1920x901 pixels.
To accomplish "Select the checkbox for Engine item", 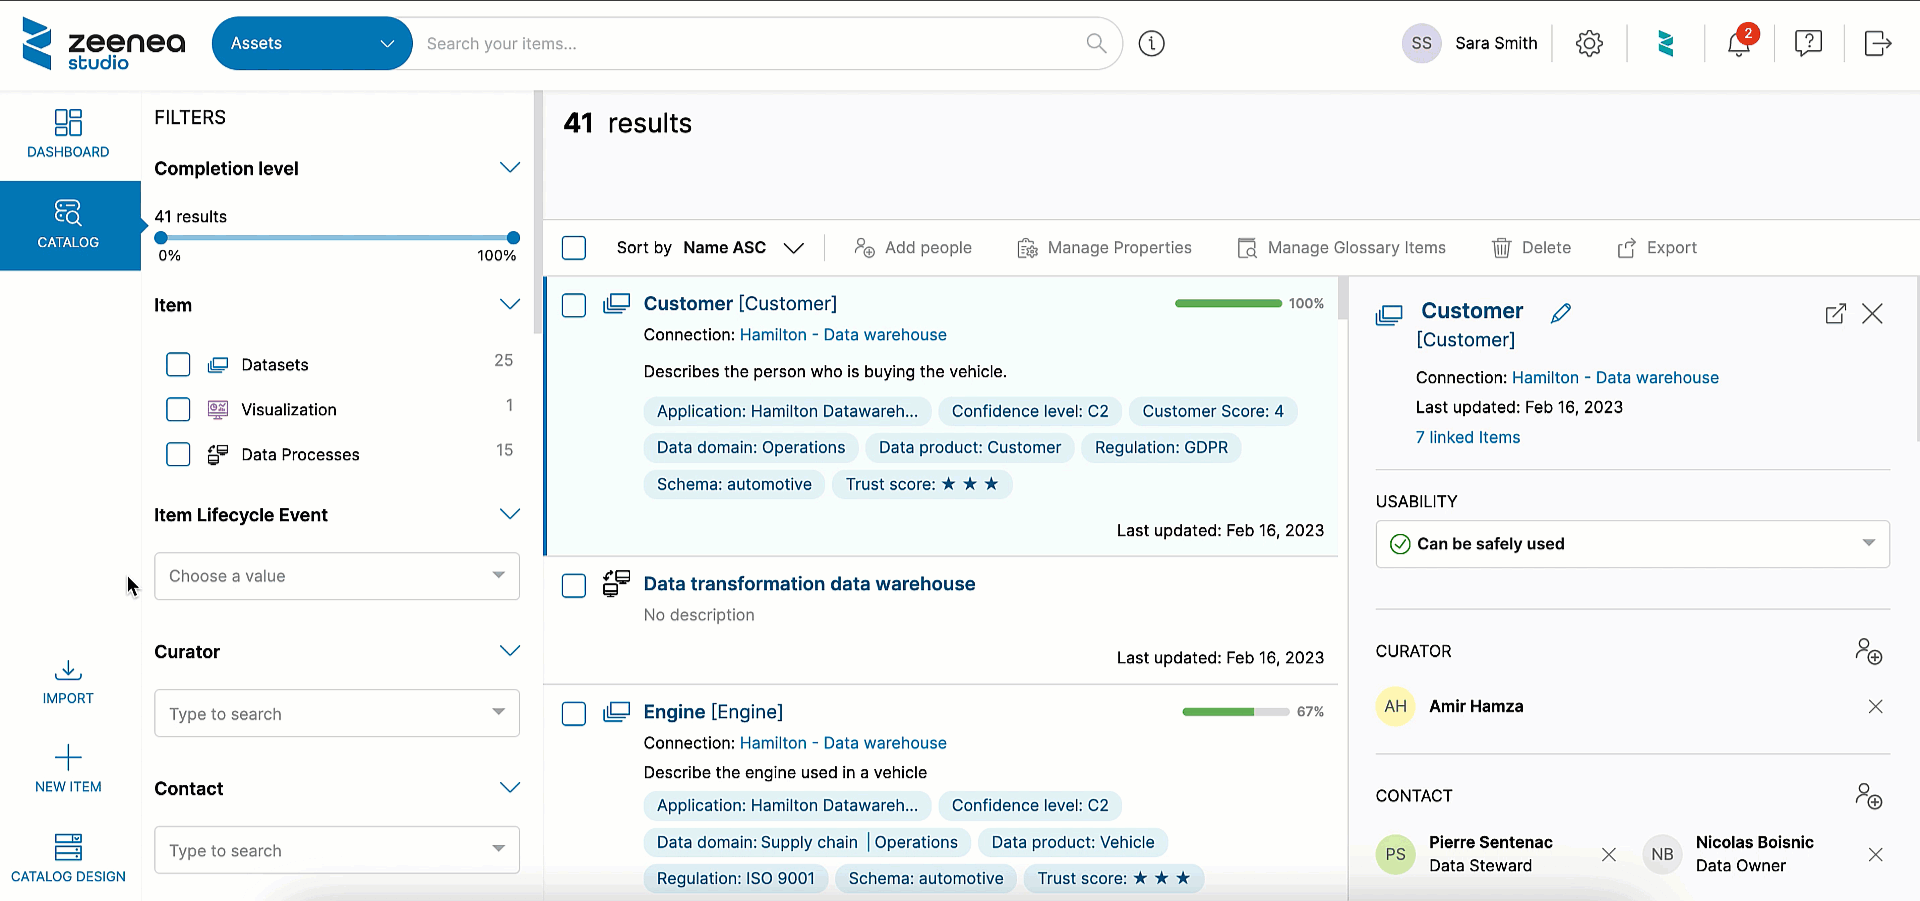I will 574,714.
